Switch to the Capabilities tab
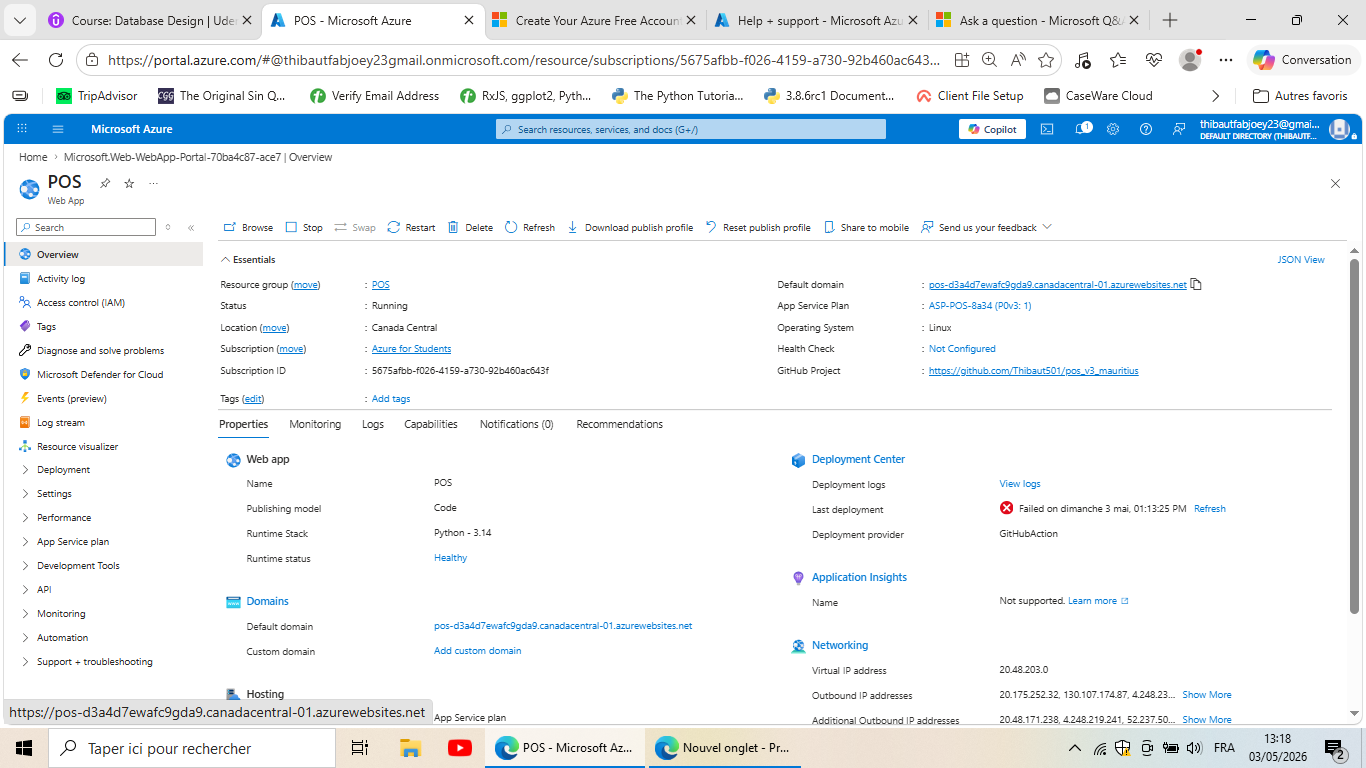 pos(431,424)
